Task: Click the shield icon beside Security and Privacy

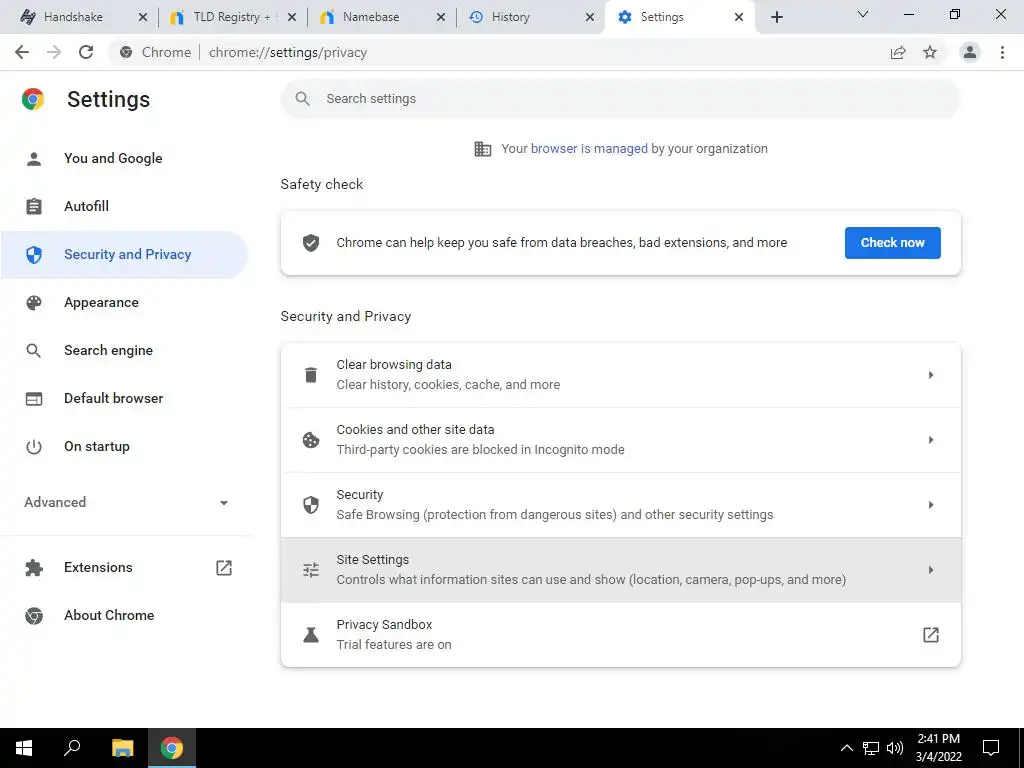Action: [x=34, y=255]
